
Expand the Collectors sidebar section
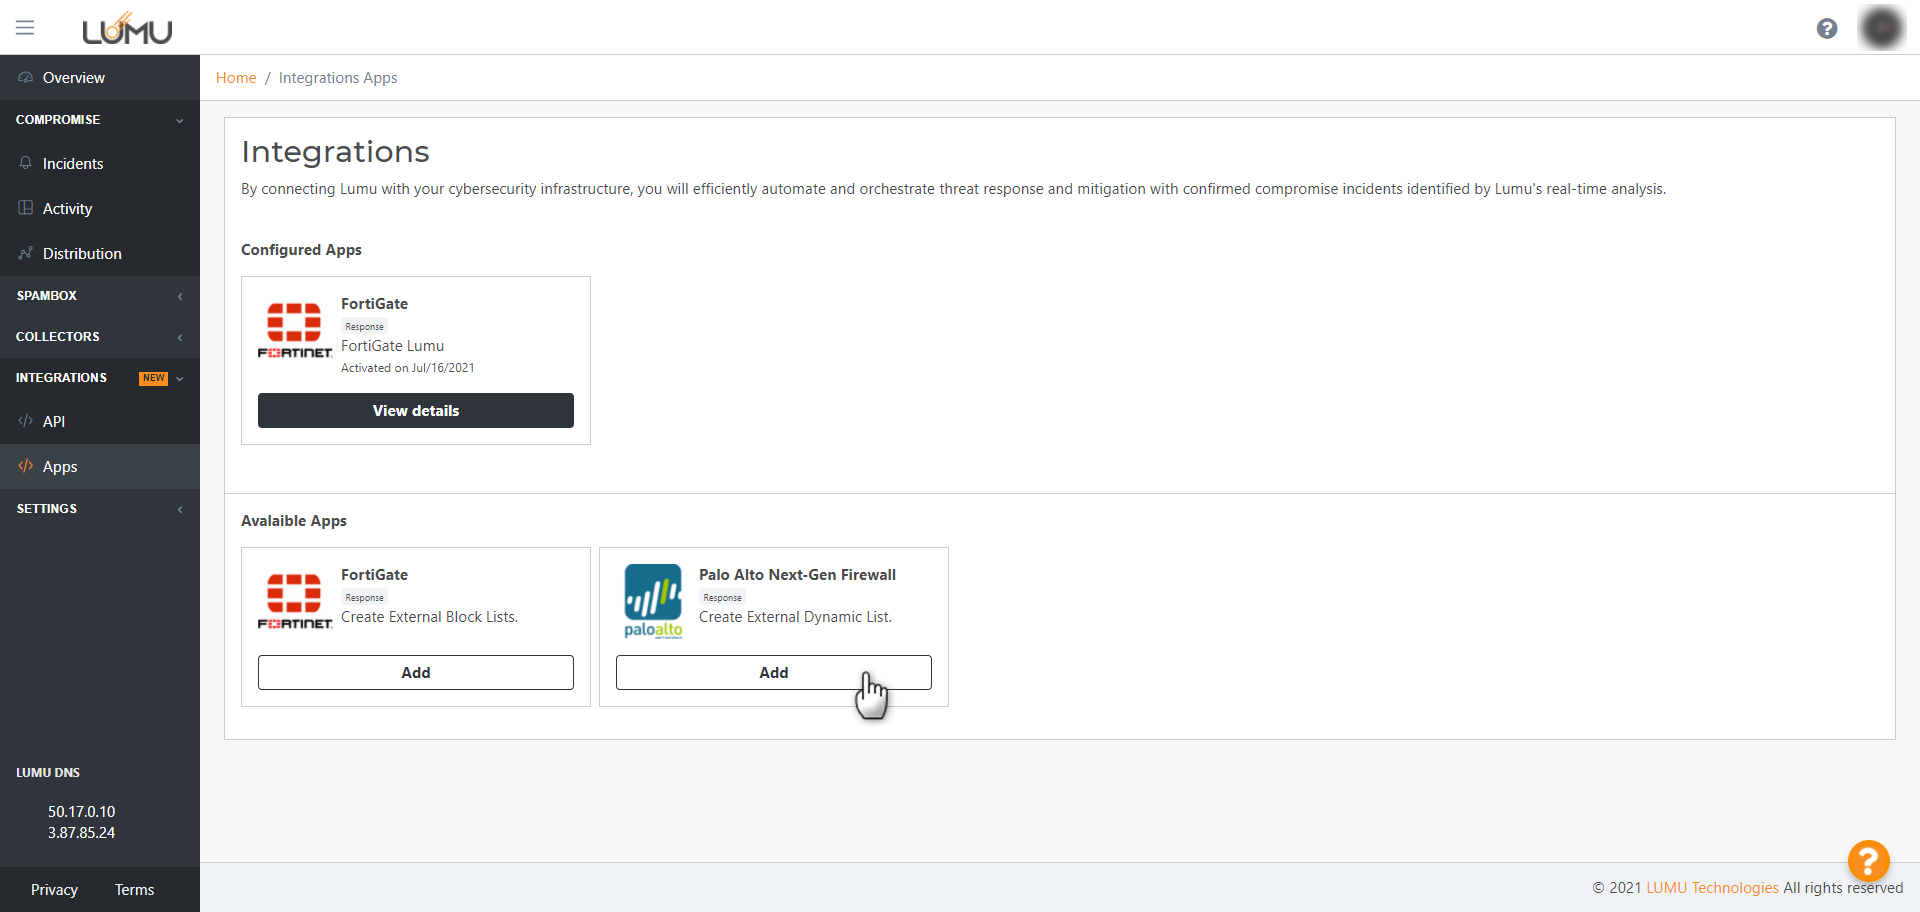click(x=100, y=337)
